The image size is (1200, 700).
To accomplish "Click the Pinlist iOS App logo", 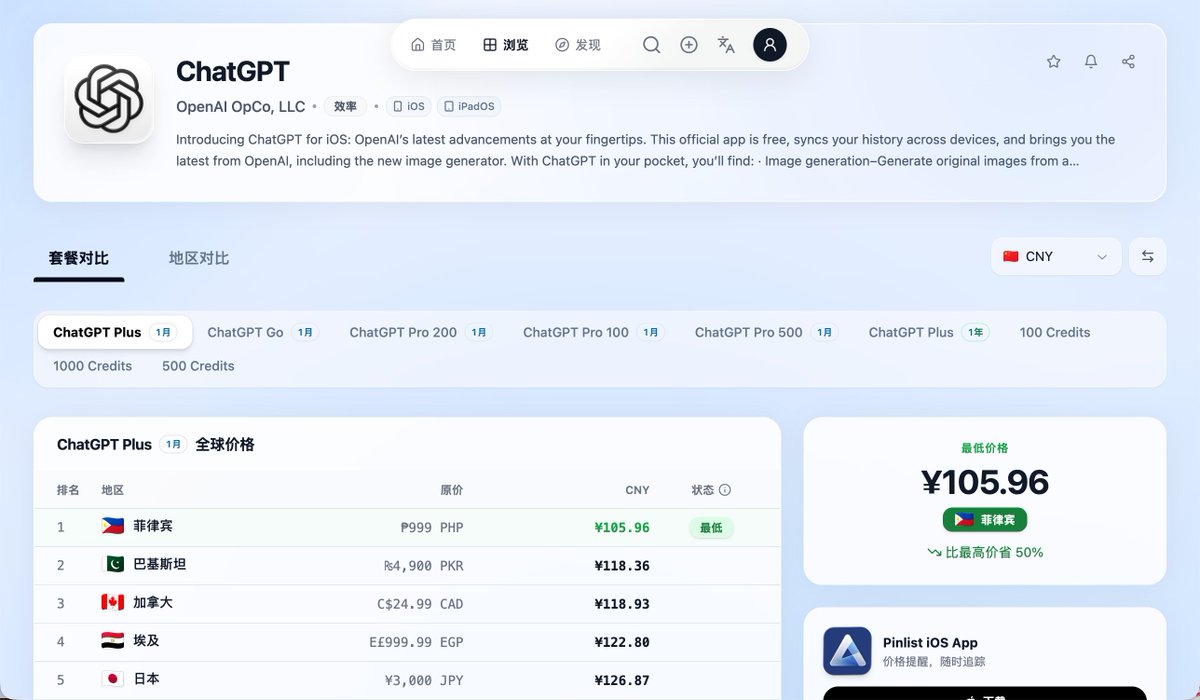I will (x=847, y=651).
